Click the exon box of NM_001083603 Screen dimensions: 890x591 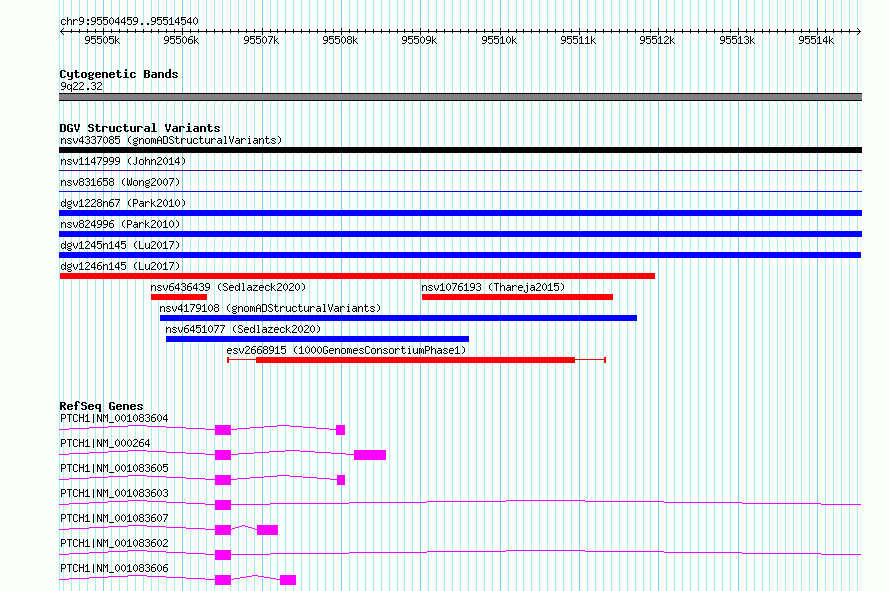tap(223, 505)
